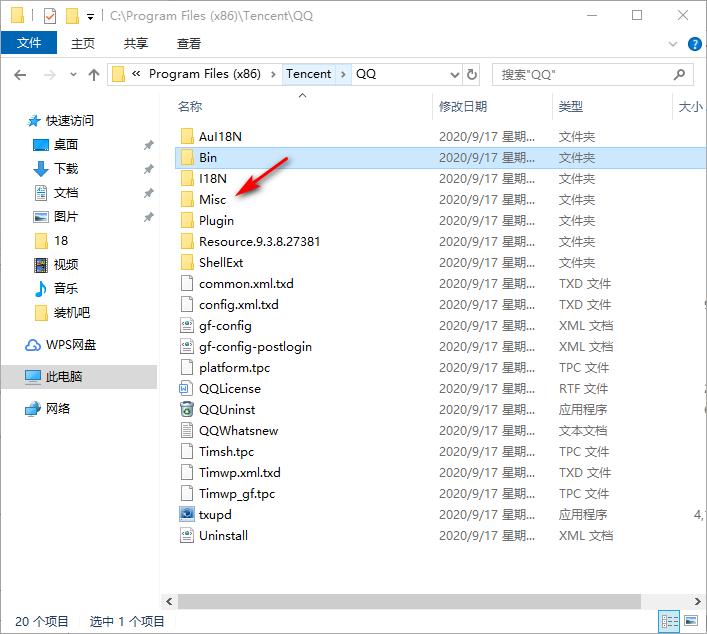Click the help question mark icon
This screenshot has width=707, height=634.
[694, 44]
